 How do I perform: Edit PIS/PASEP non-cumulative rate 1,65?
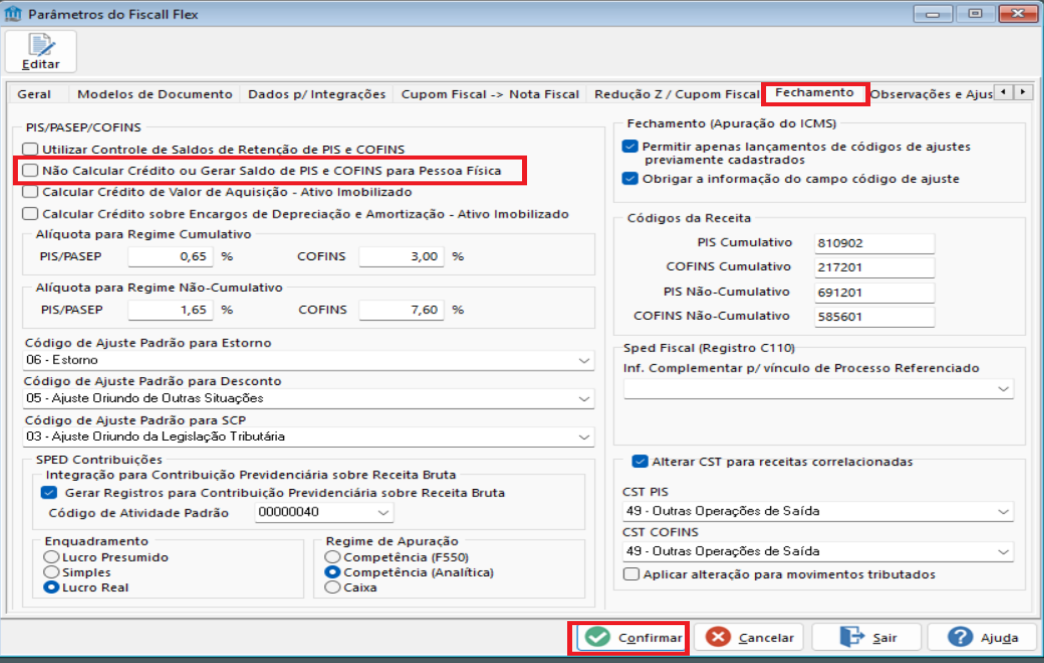point(170,310)
